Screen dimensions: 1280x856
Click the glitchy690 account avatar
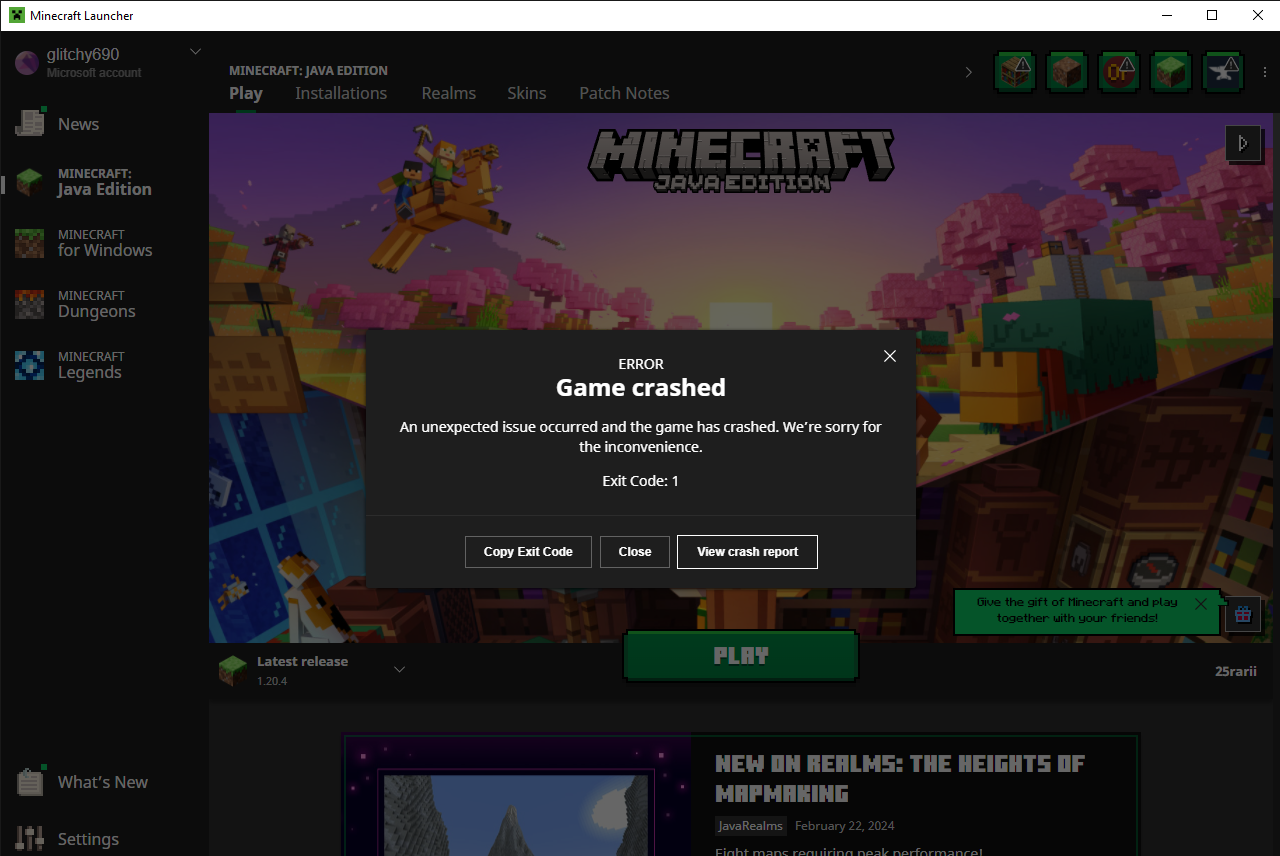point(27,62)
